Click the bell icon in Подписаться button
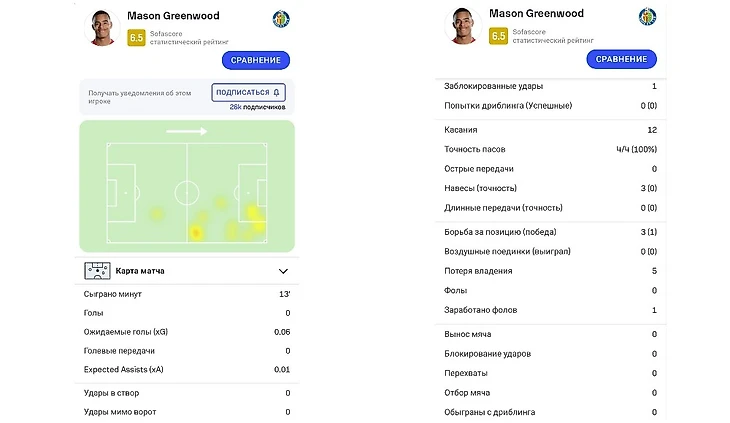 [276, 92]
